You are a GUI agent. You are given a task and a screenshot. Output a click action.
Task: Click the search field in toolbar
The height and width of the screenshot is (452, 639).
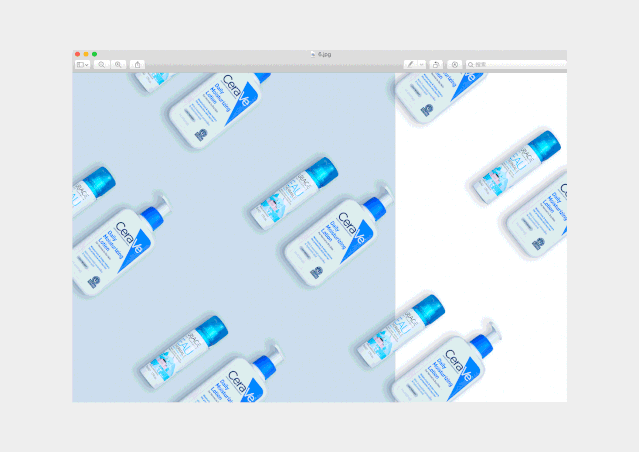[516, 64]
